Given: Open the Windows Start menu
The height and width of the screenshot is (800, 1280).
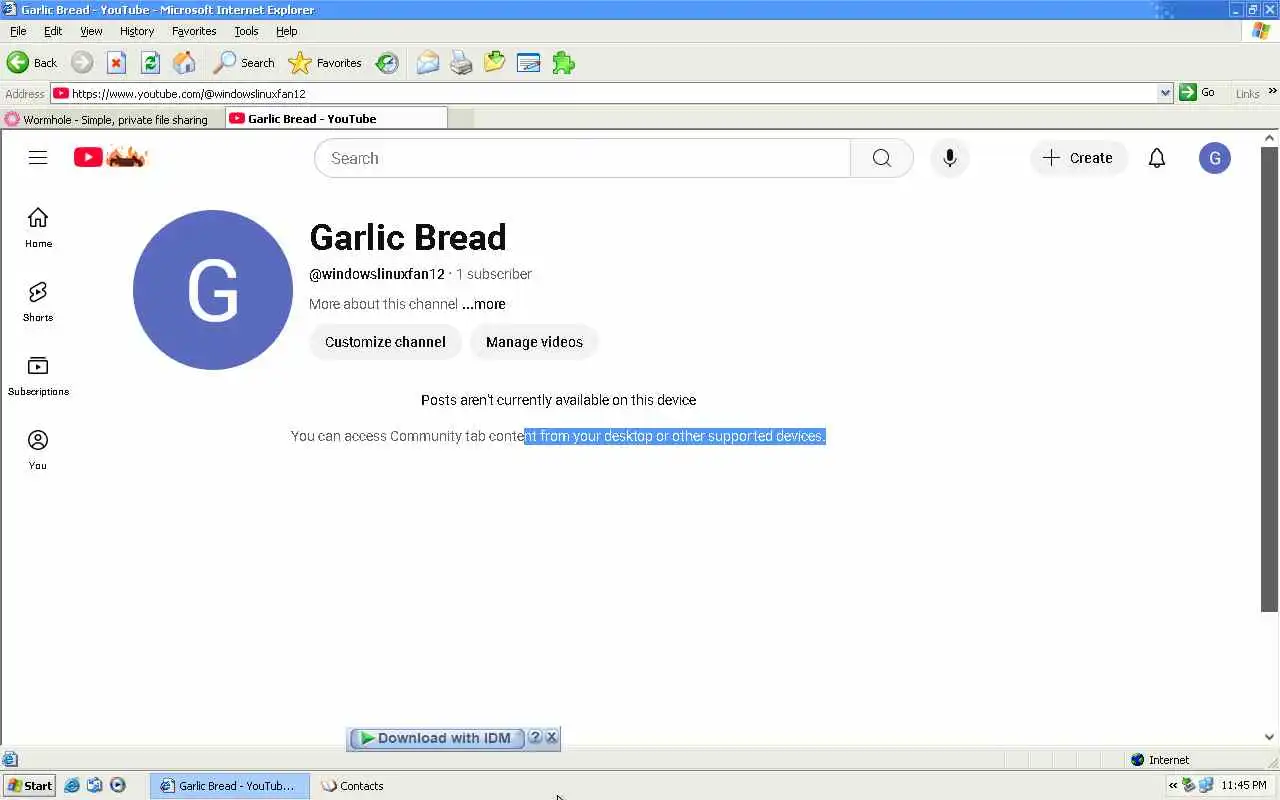Looking at the screenshot, I should click(29, 785).
